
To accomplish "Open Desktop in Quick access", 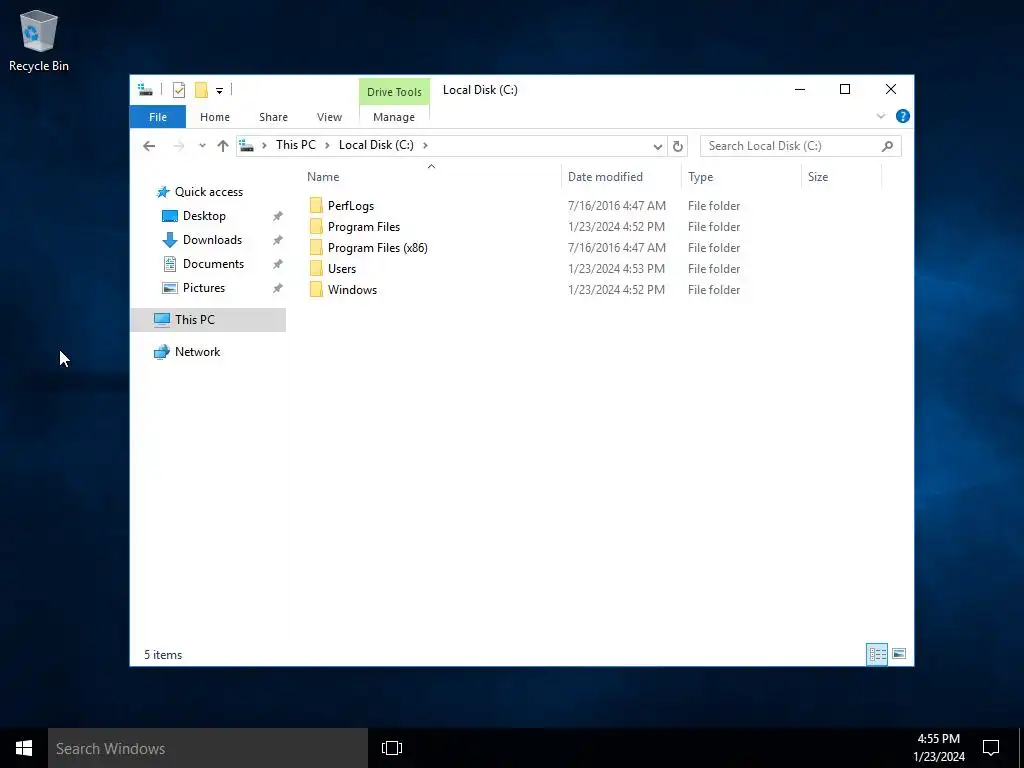I will click(x=204, y=216).
